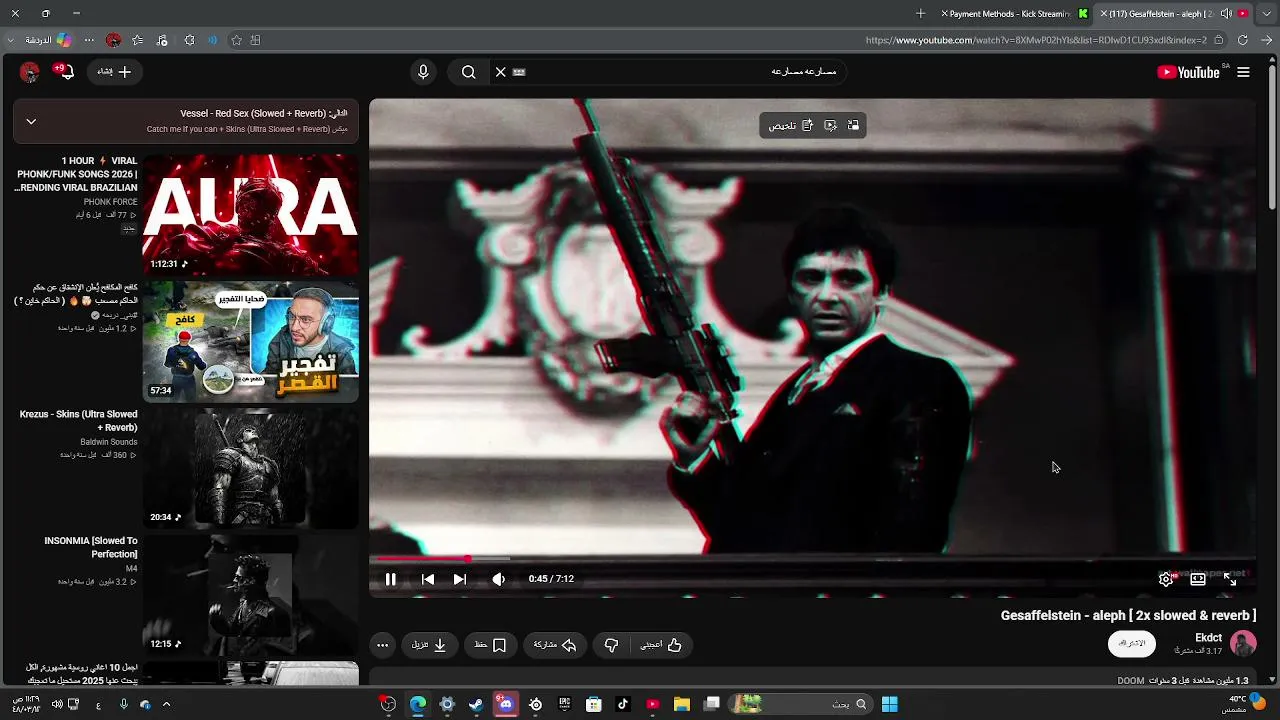Open the on-screen keyboard in search
Image resolution: width=1280 pixels, height=720 pixels.
pos(519,72)
